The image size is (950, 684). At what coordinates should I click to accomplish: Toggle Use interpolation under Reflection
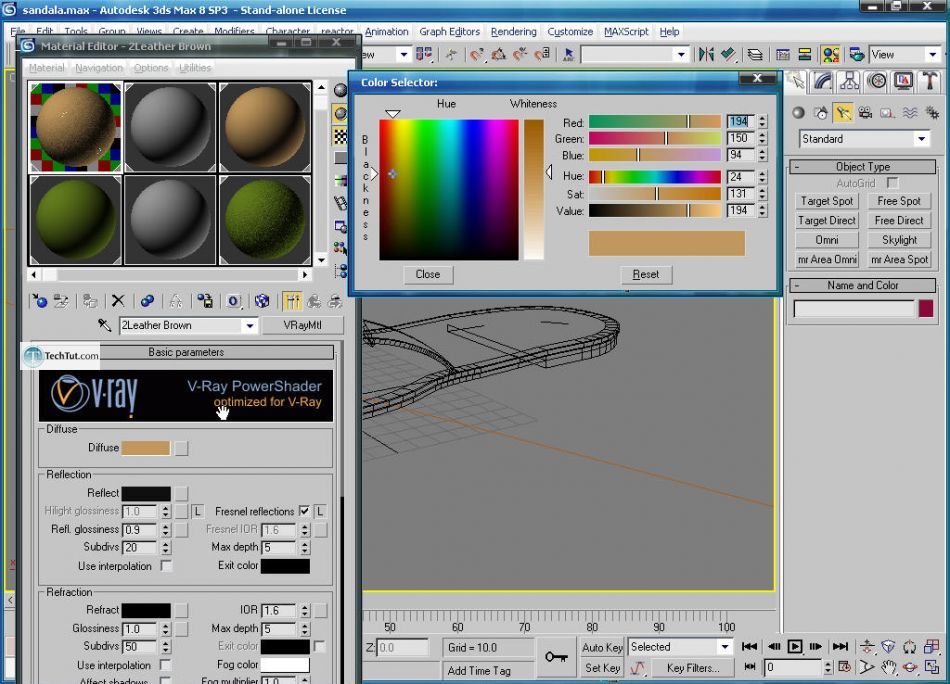pyautogui.click(x=165, y=566)
